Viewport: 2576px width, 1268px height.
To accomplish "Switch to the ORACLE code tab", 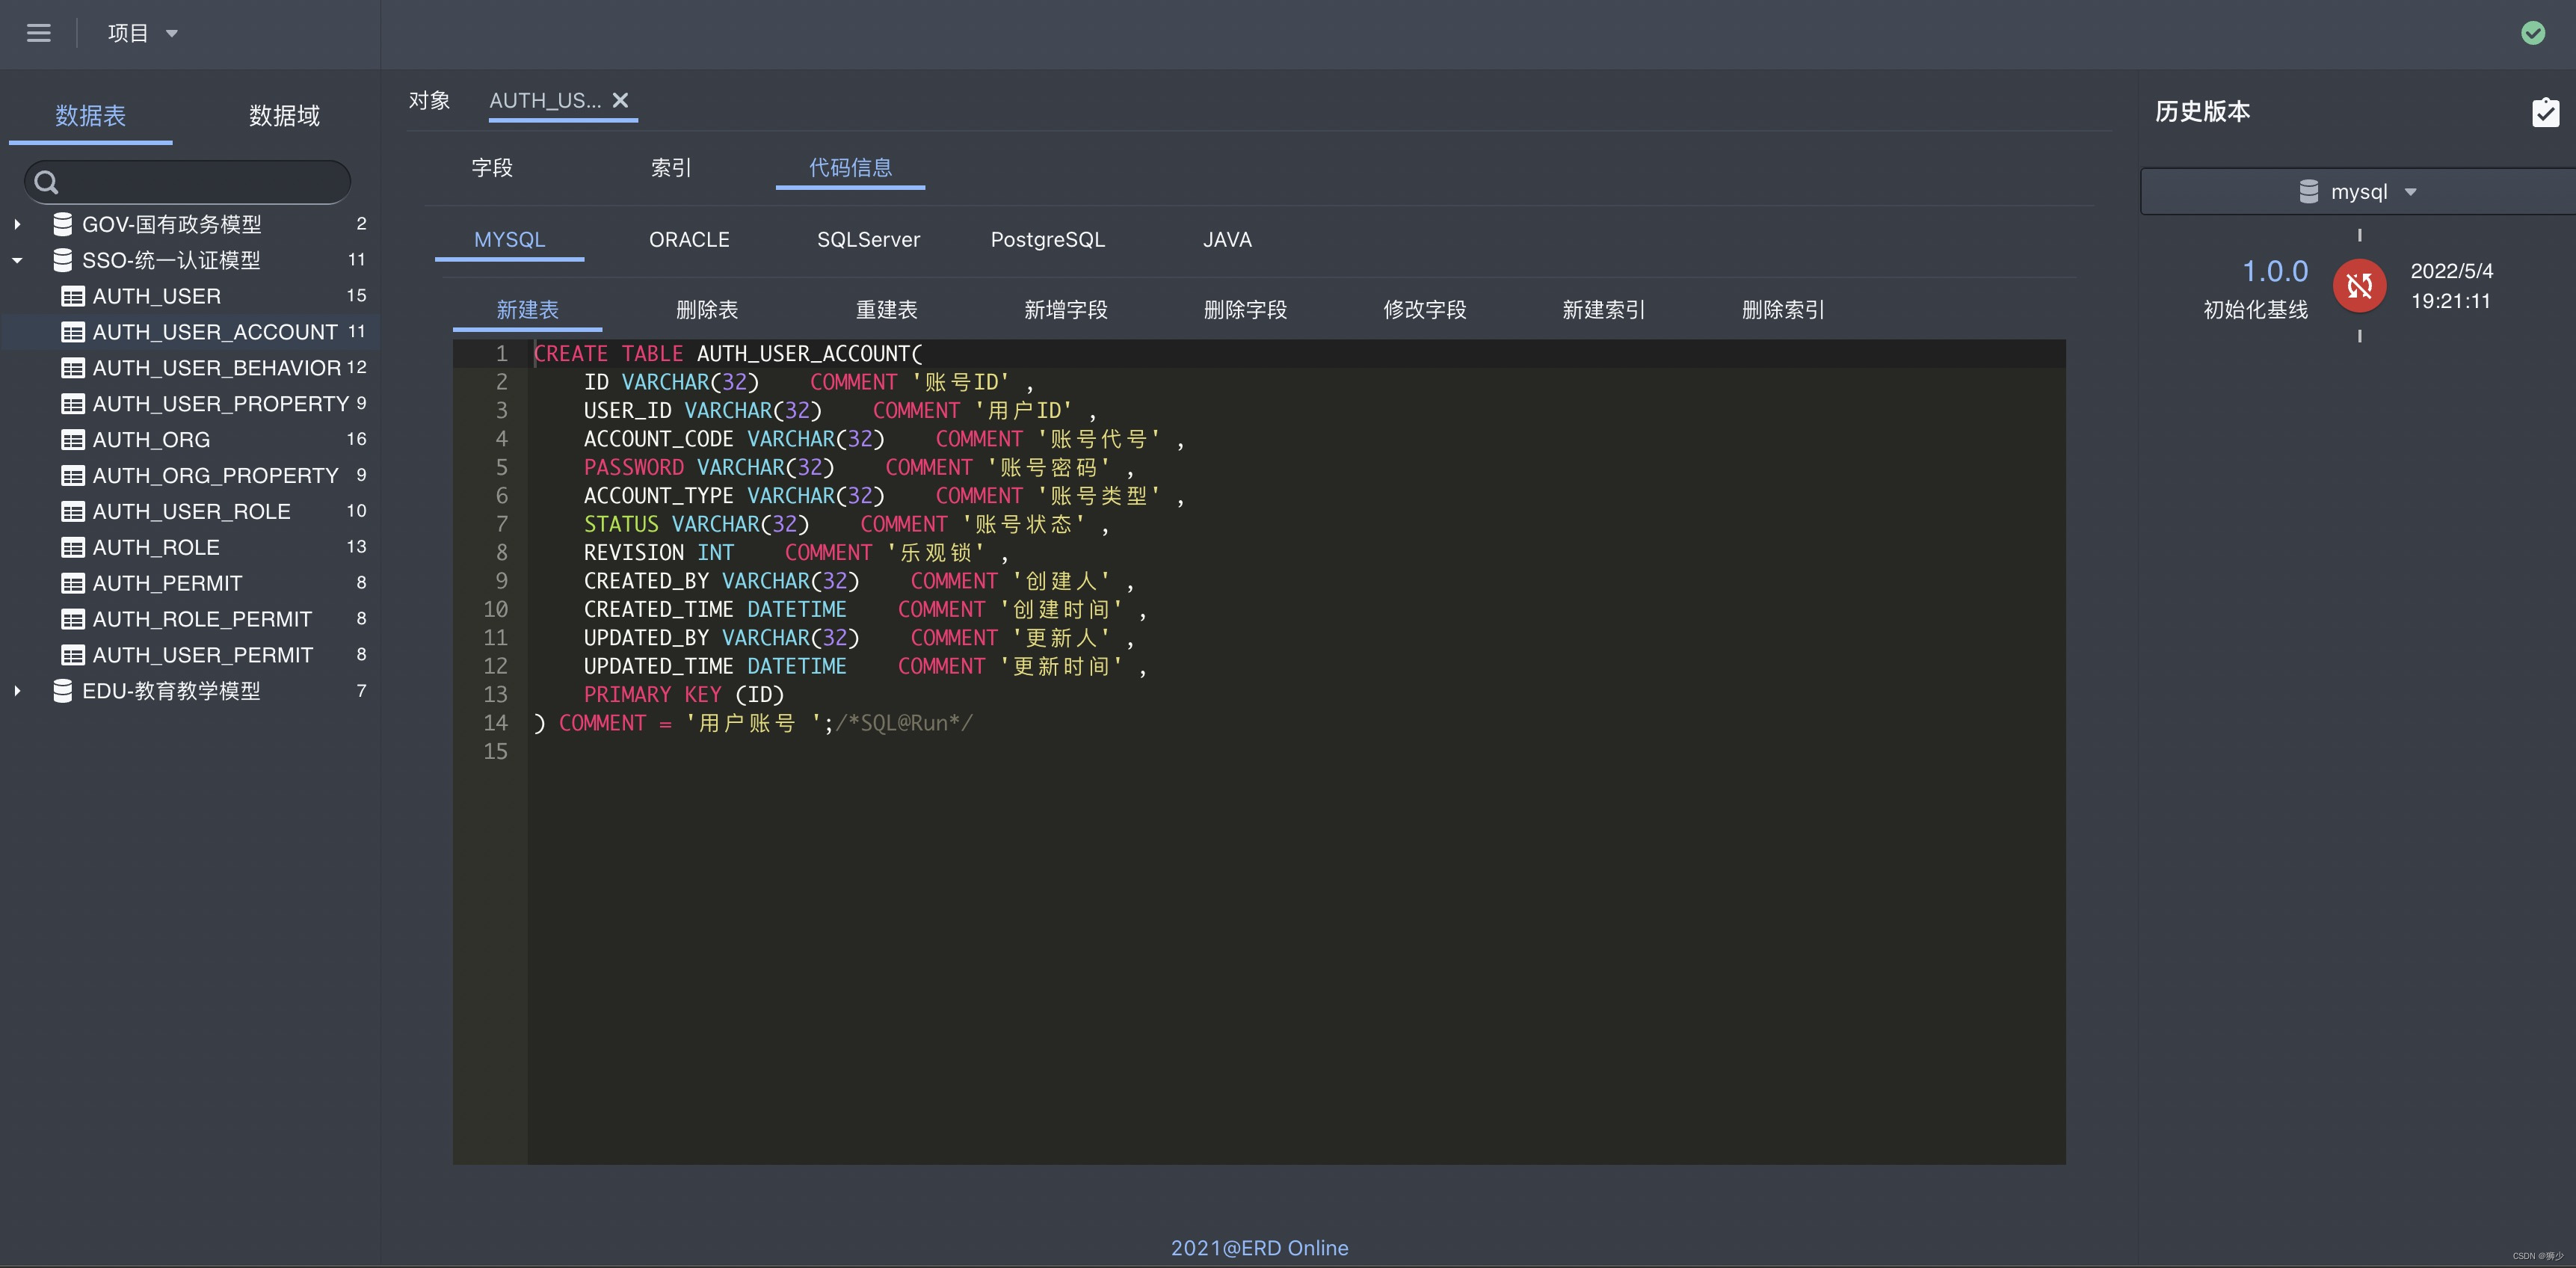I will tap(689, 240).
